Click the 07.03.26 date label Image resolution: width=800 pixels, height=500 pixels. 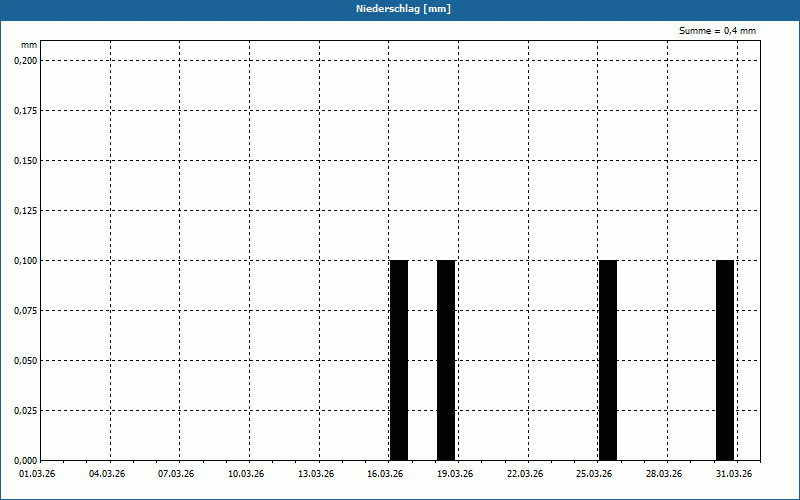tap(176, 473)
